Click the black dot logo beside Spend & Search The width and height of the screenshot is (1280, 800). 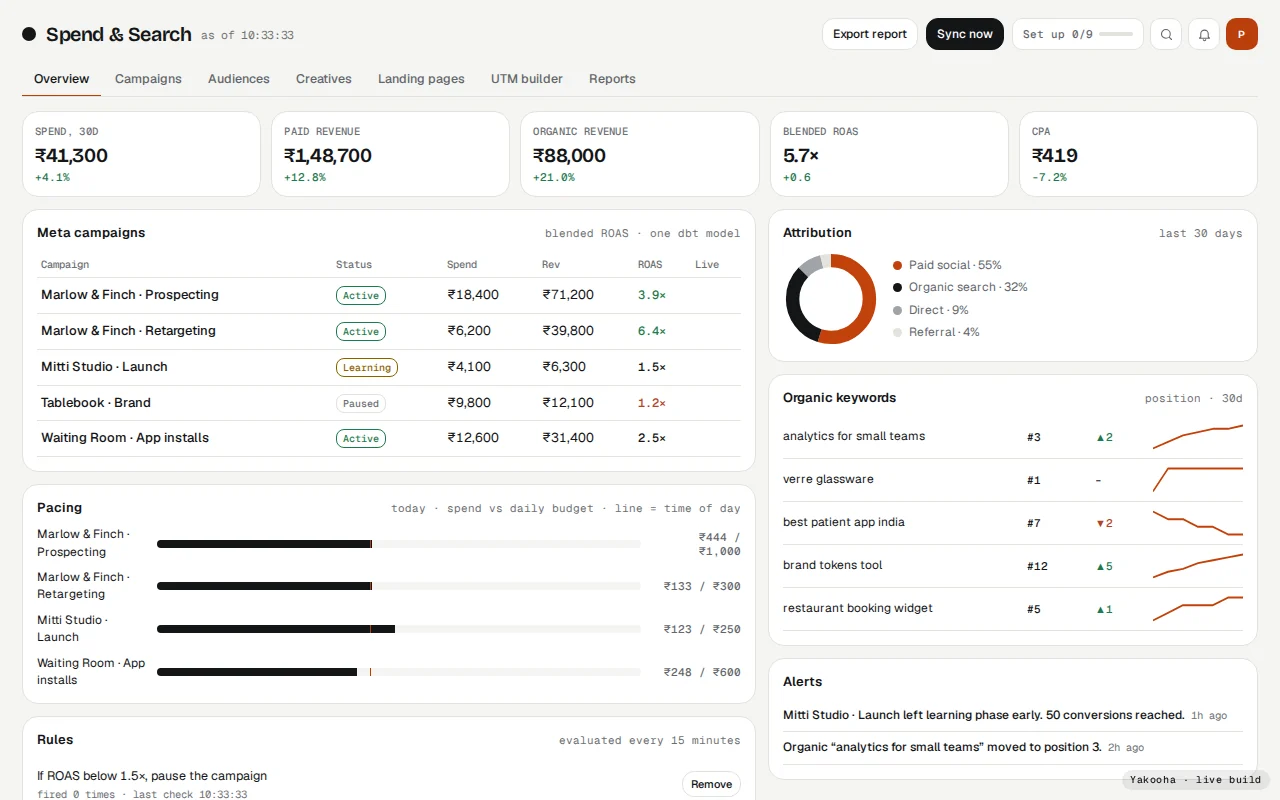(29, 34)
